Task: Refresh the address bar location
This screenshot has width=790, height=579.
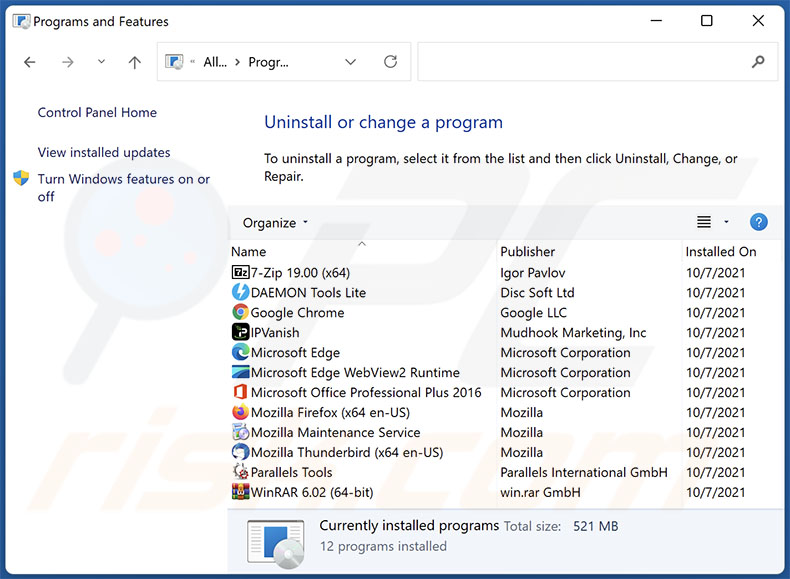Action: [390, 62]
